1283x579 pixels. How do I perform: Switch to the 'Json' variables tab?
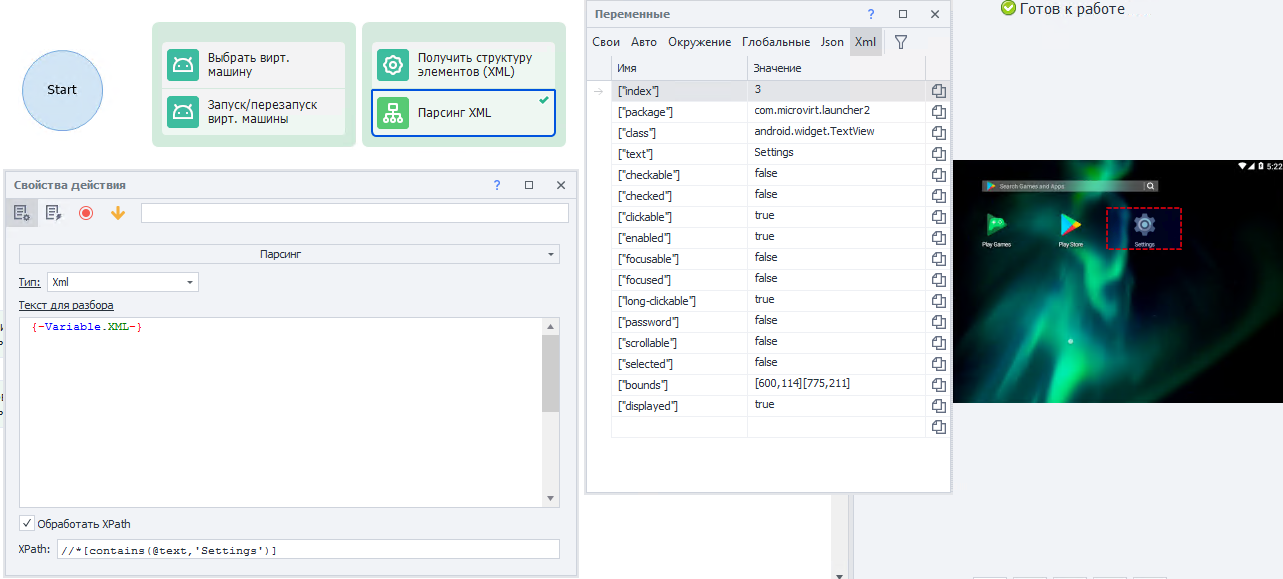832,42
